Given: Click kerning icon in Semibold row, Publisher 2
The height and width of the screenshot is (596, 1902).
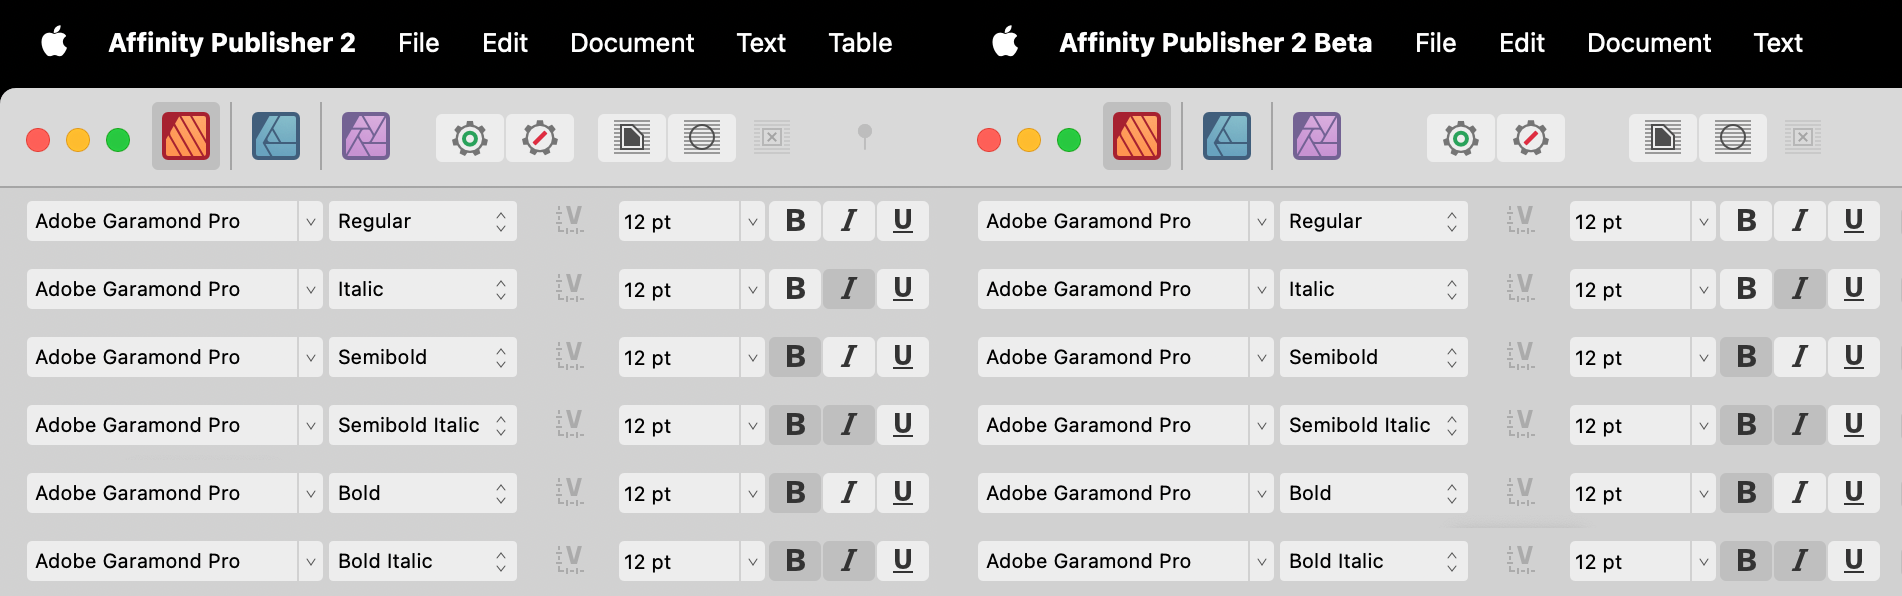Looking at the screenshot, I should [x=570, y=356].
